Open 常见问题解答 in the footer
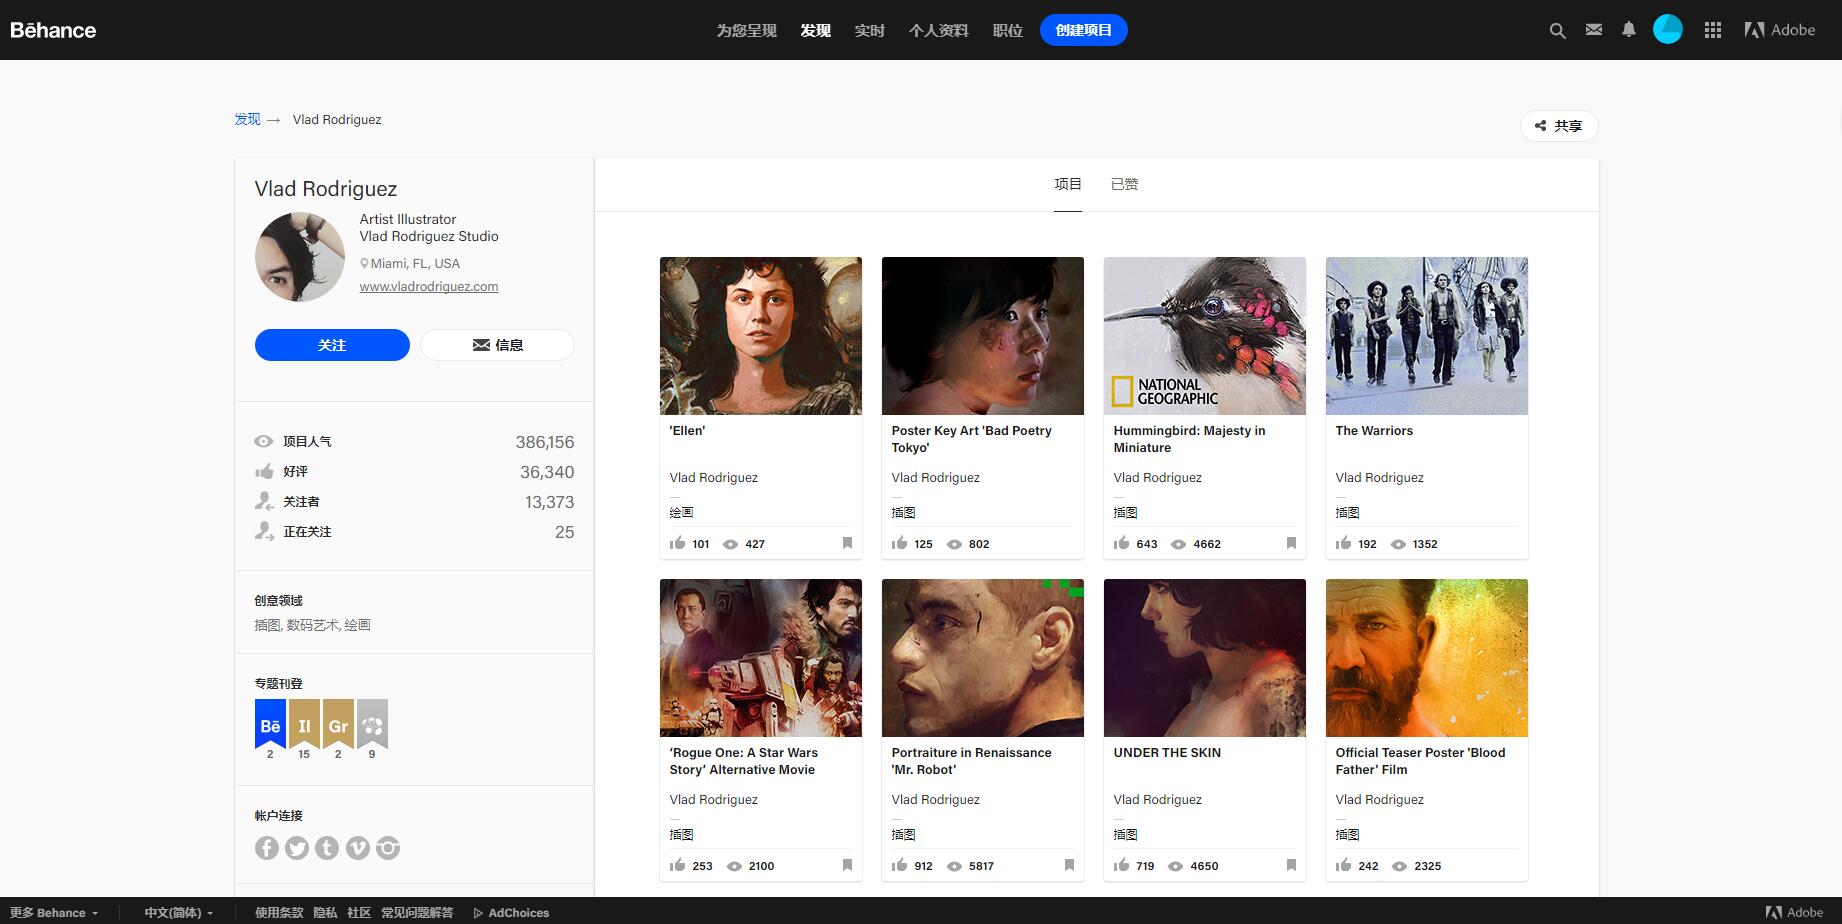Screen dimensions: 1842x924 click(417, 912)
